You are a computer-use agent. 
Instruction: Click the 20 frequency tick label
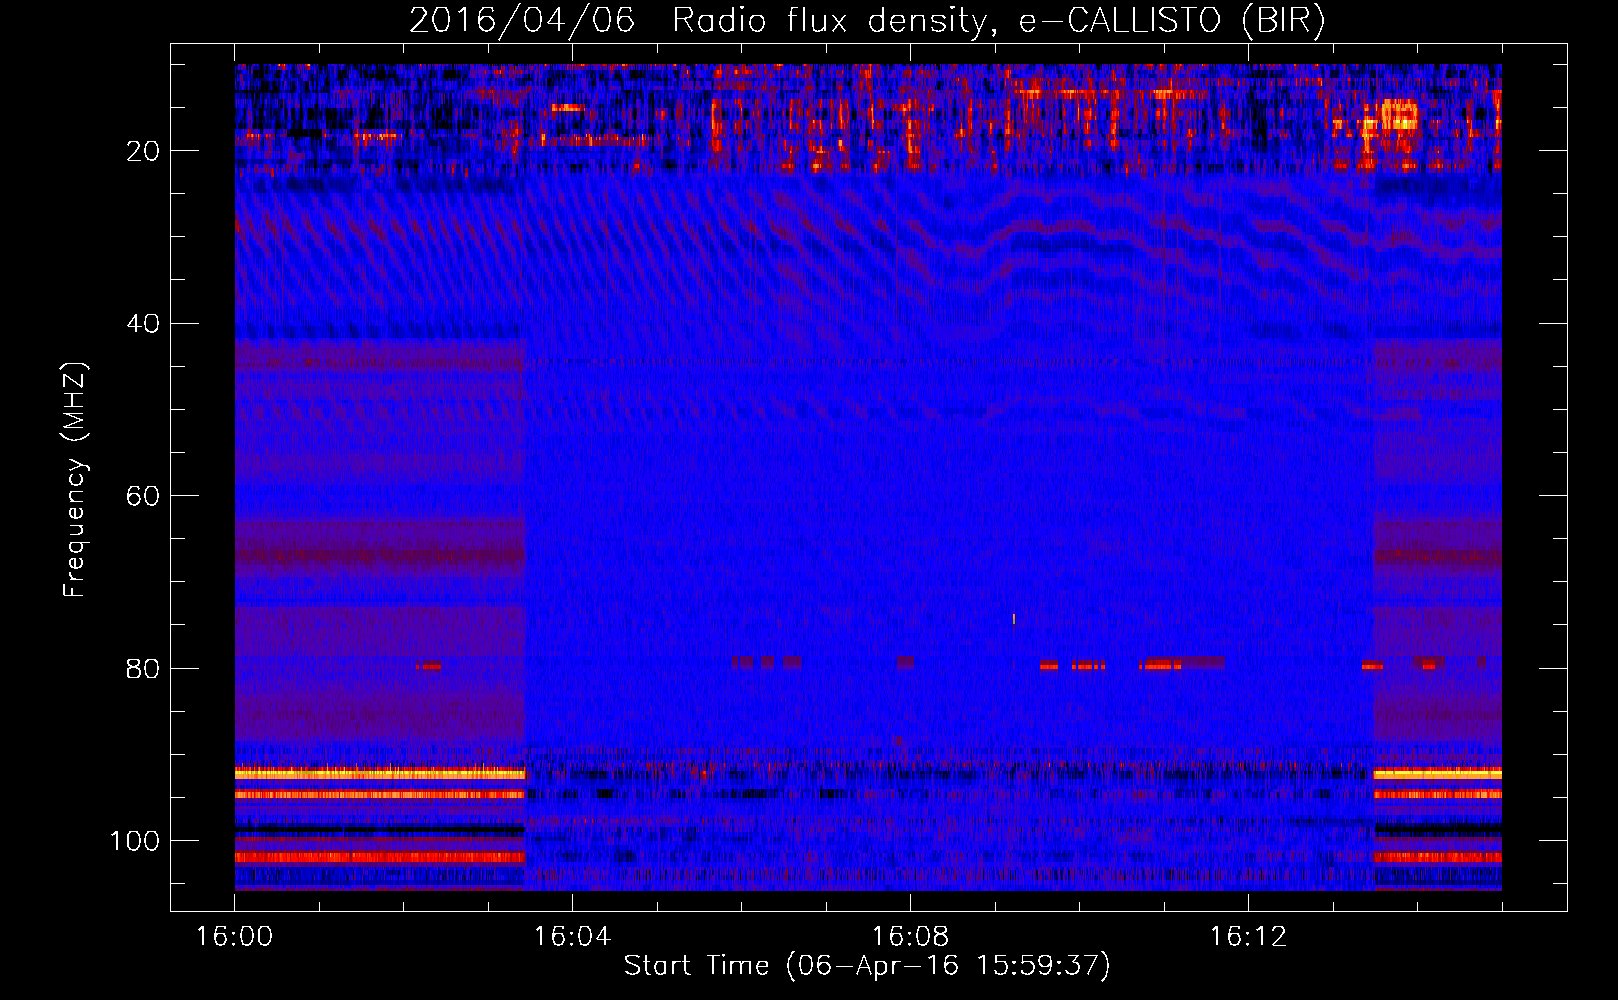[144, 151]
